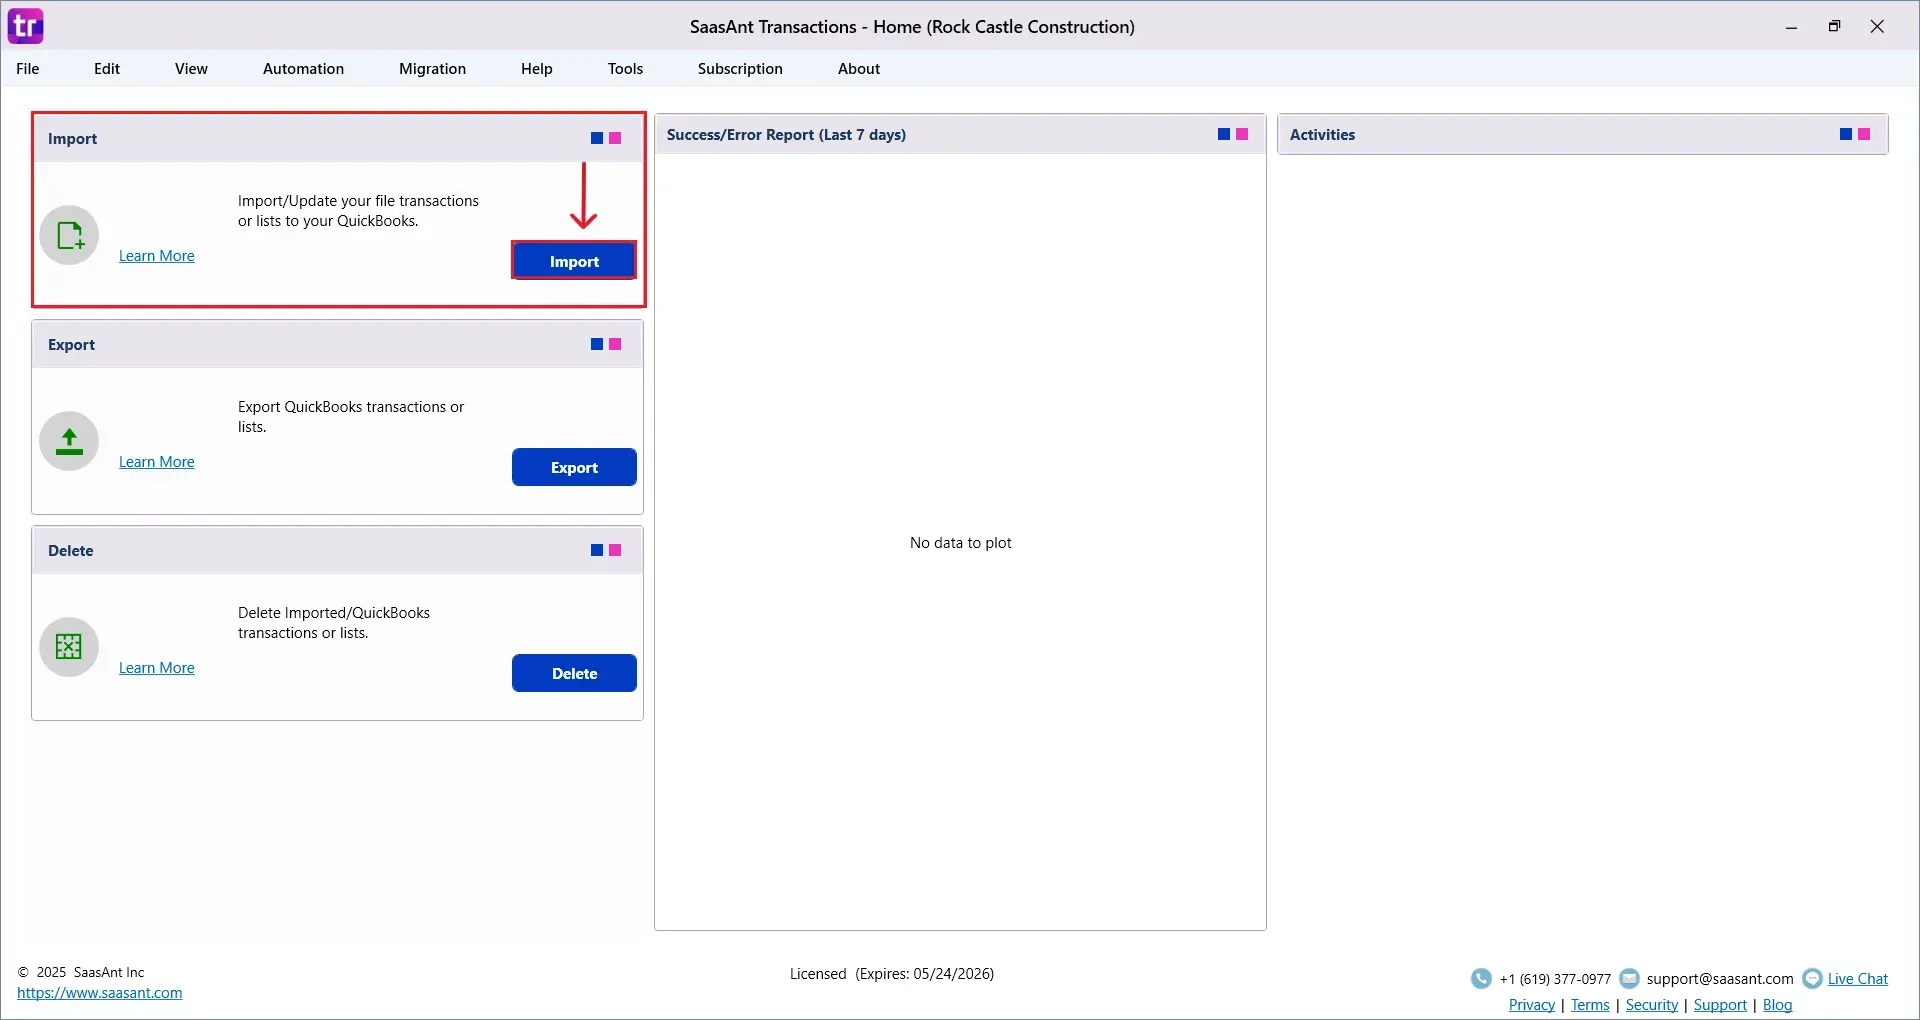Click the Delete grid icon
This screenshot has width=1920, height=1020.
[x=67, y=647]
